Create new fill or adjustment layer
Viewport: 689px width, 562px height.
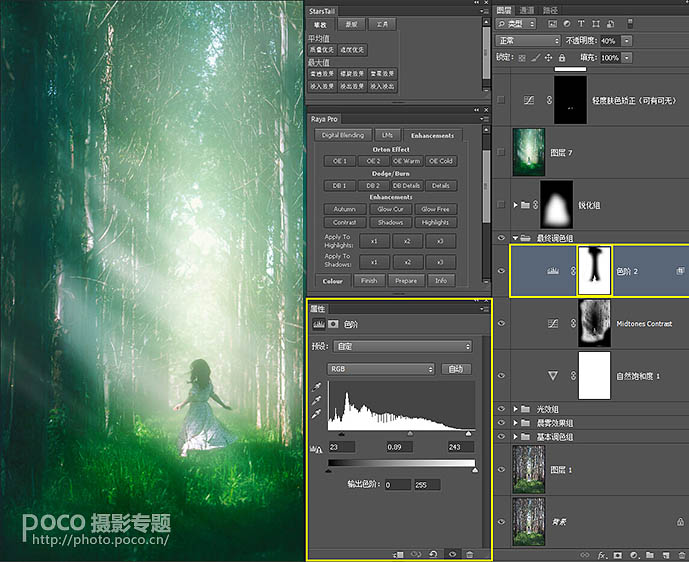tap(634, 555)
